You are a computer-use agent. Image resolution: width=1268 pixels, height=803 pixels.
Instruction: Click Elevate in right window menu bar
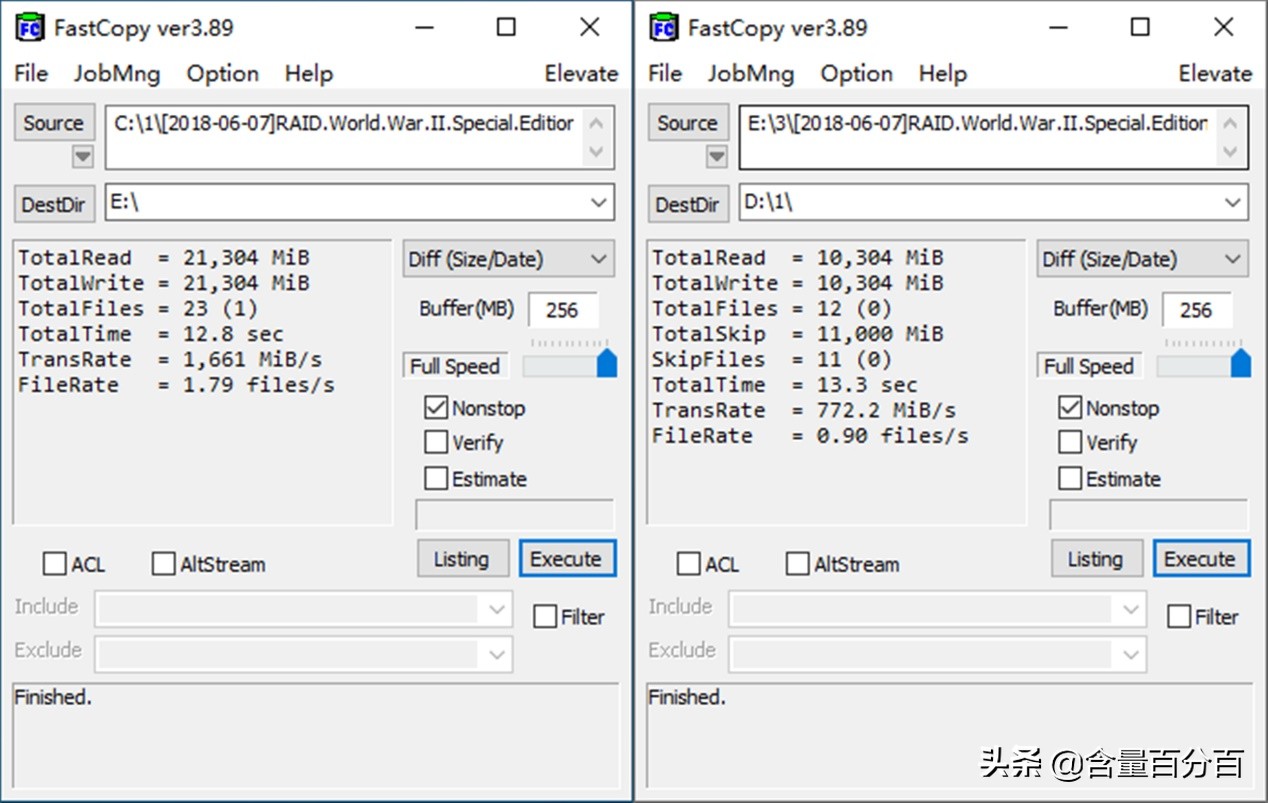(1215, 73)
